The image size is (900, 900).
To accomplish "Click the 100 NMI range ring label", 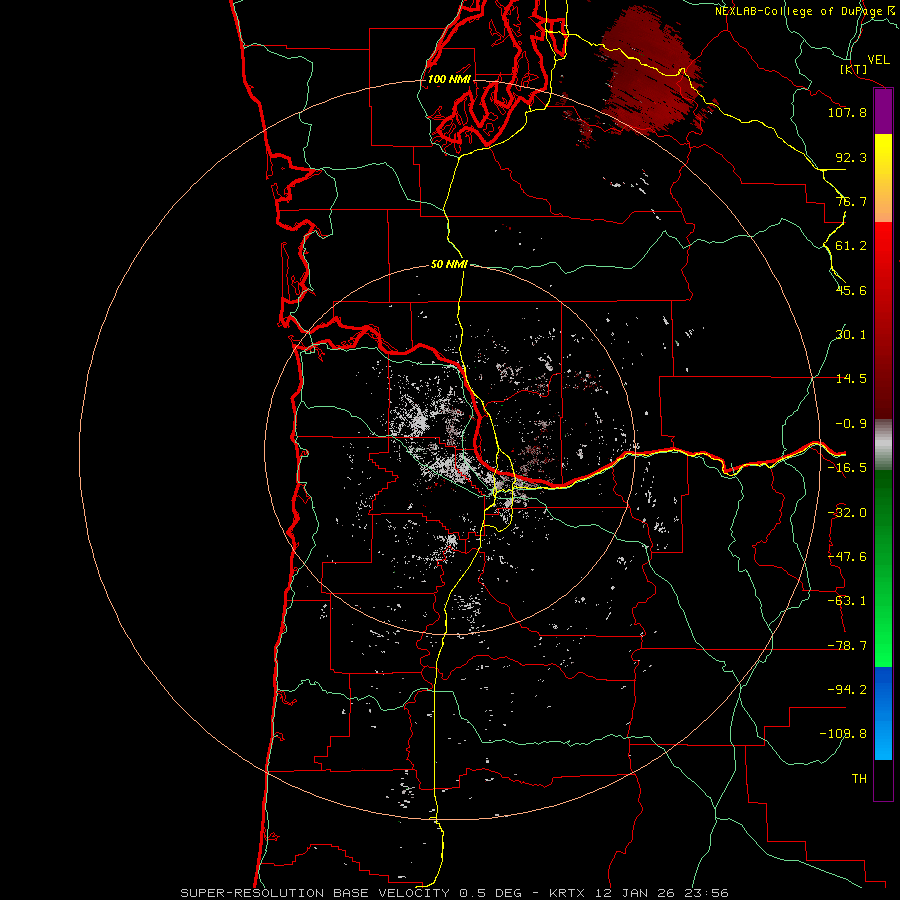I will point(449,79).
